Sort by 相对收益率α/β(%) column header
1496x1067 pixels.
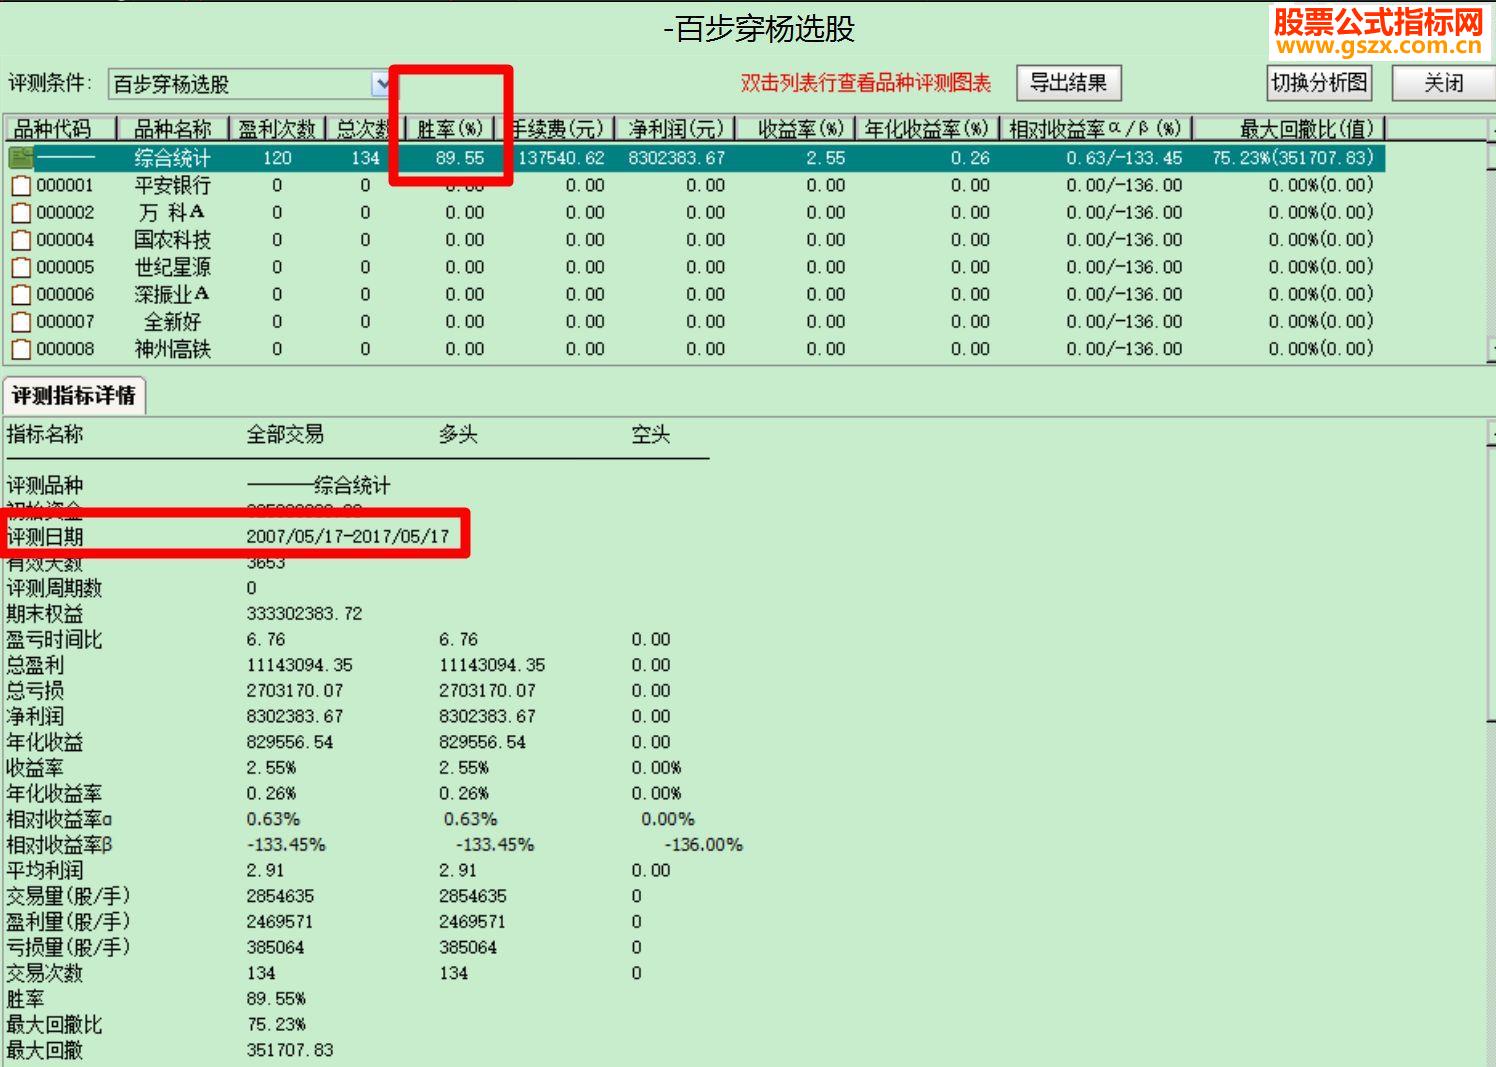click(1096, 129)
